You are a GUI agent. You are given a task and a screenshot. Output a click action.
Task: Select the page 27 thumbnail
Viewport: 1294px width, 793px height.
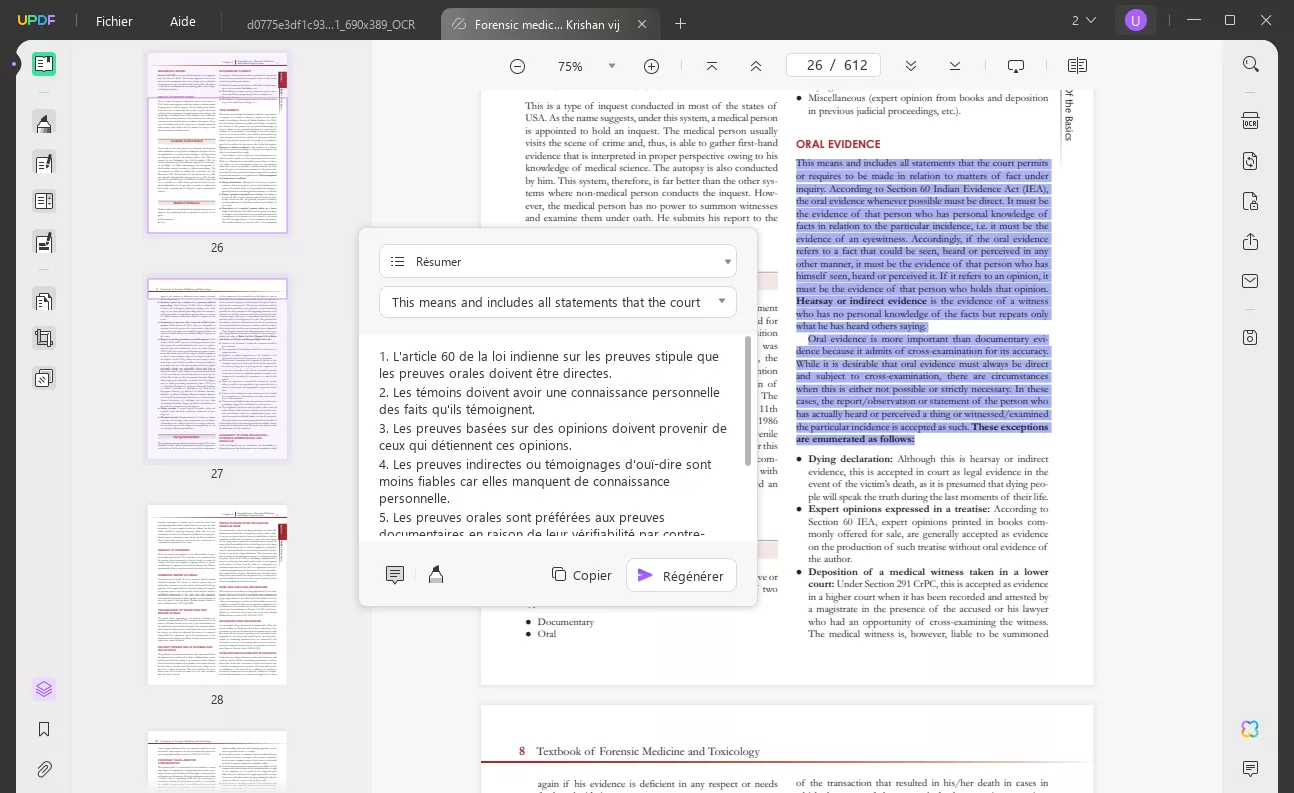coord(217,369)
